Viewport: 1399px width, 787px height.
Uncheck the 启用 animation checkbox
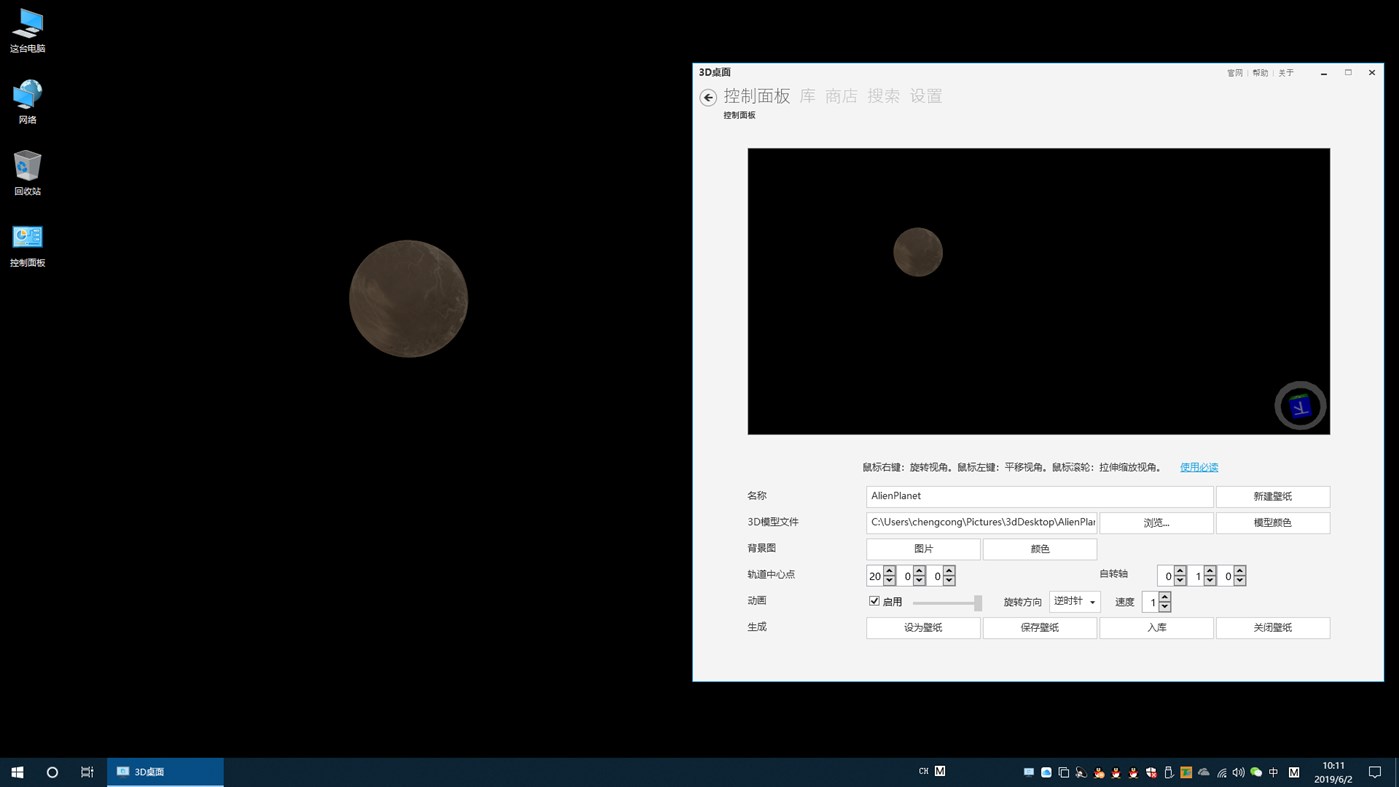[x=874, y=600]
